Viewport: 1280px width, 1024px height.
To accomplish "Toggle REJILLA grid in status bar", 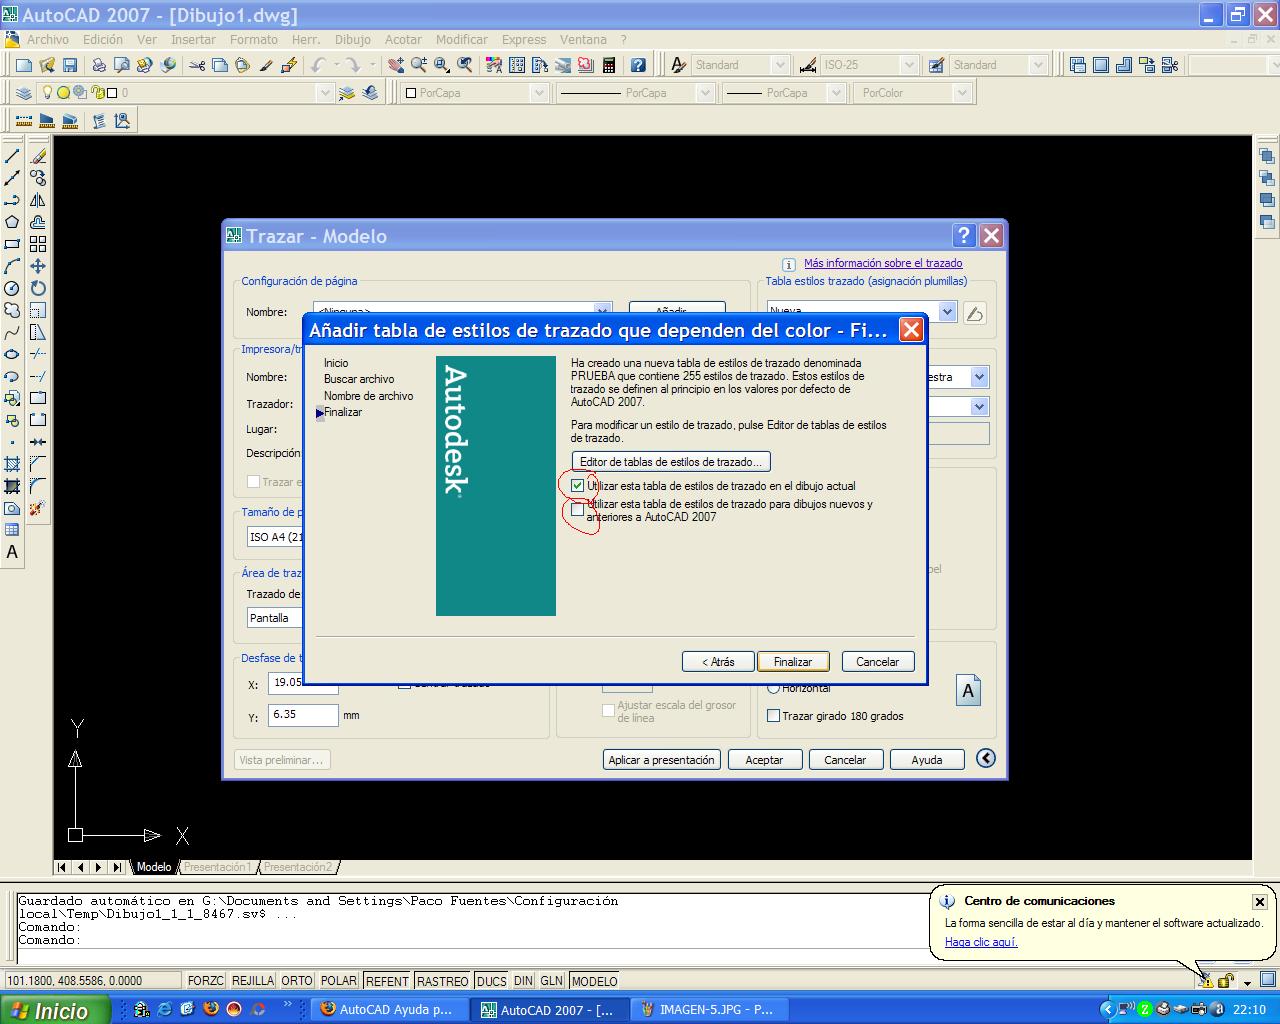I will pyautogui.click(x=253, y=981).
